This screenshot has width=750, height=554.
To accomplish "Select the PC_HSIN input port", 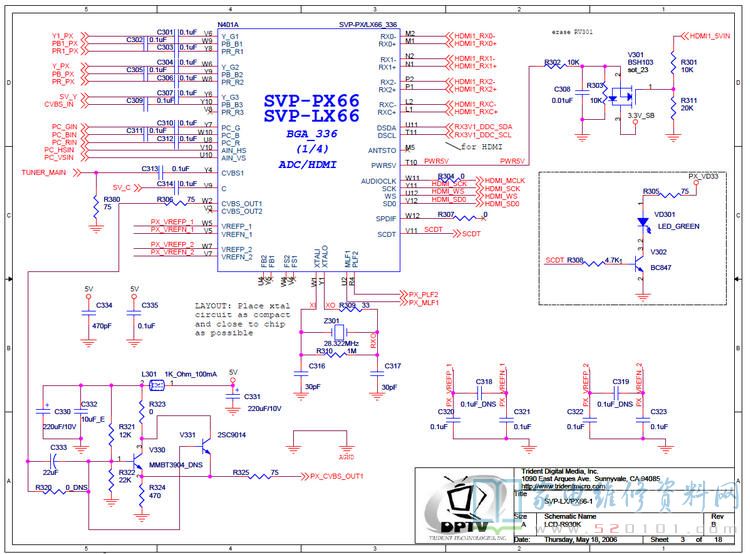I will tap(59, 150).
